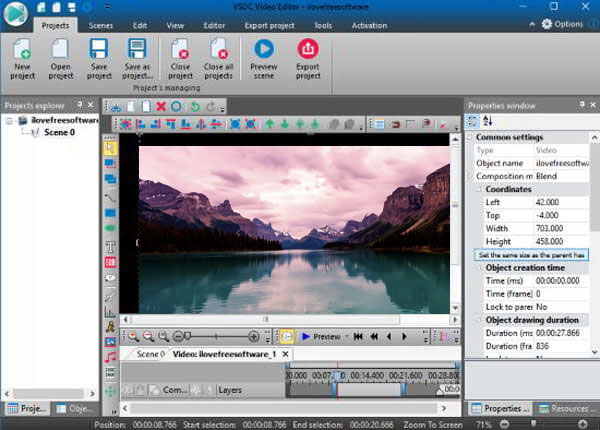Open the Export project ribbon tab
This screenshot has width=600, height=430.
point(271,23)
